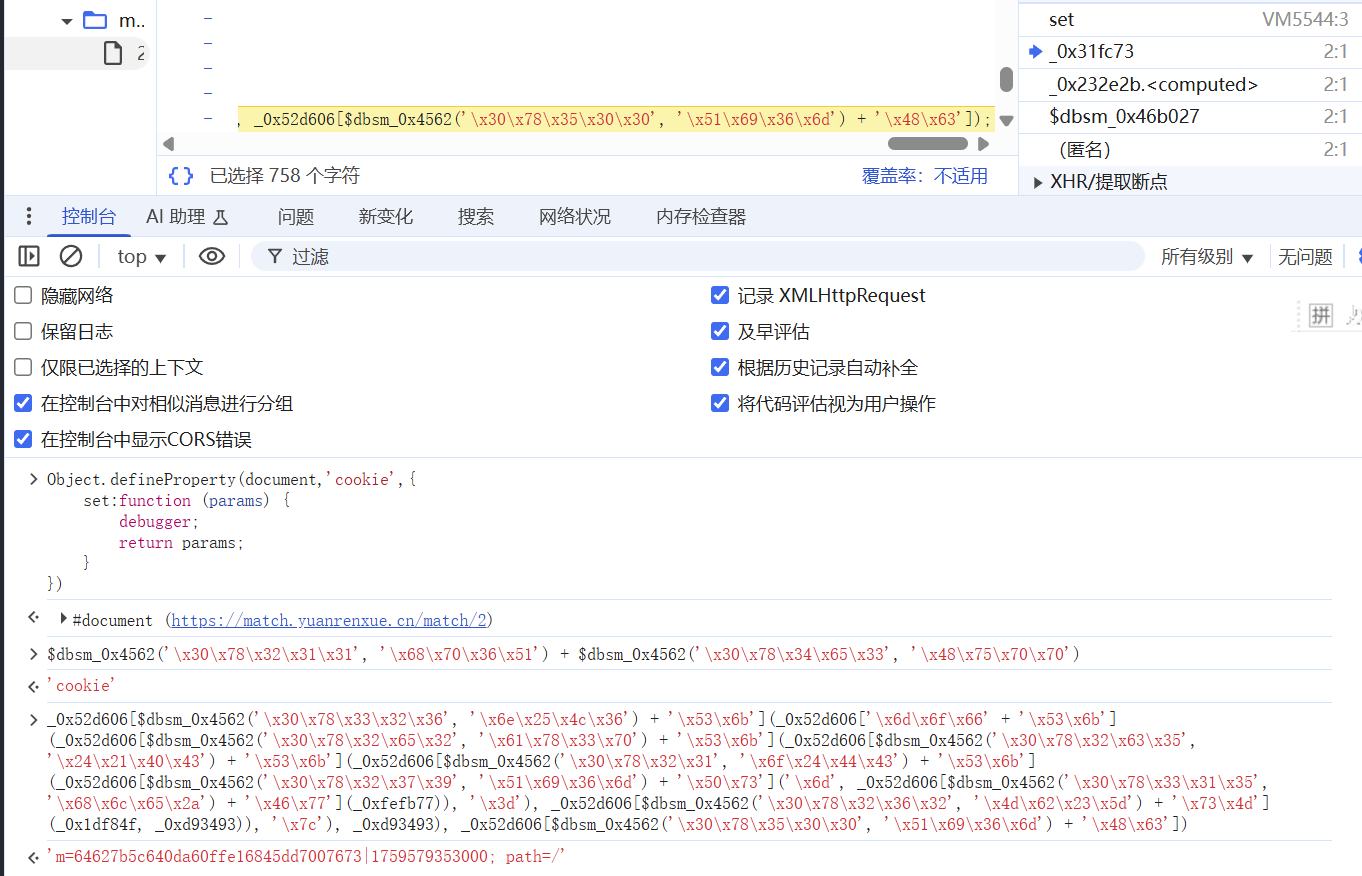
Task: Click the scroll-down arrow of the code pane scrollbar
Action: click(x=1006, y=120)
